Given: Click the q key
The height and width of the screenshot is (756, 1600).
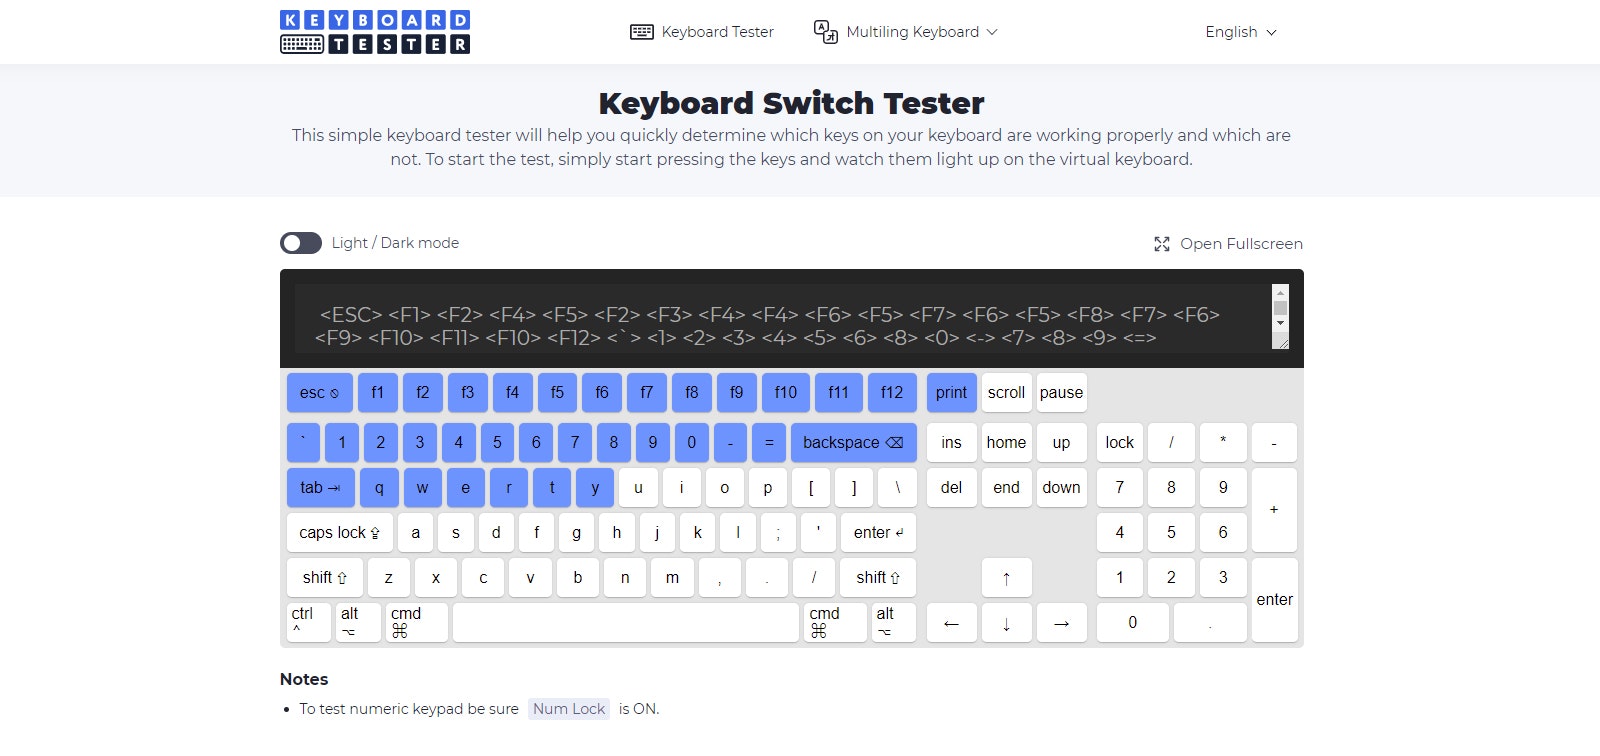Looking at the screenshot, I should point(379,488).
